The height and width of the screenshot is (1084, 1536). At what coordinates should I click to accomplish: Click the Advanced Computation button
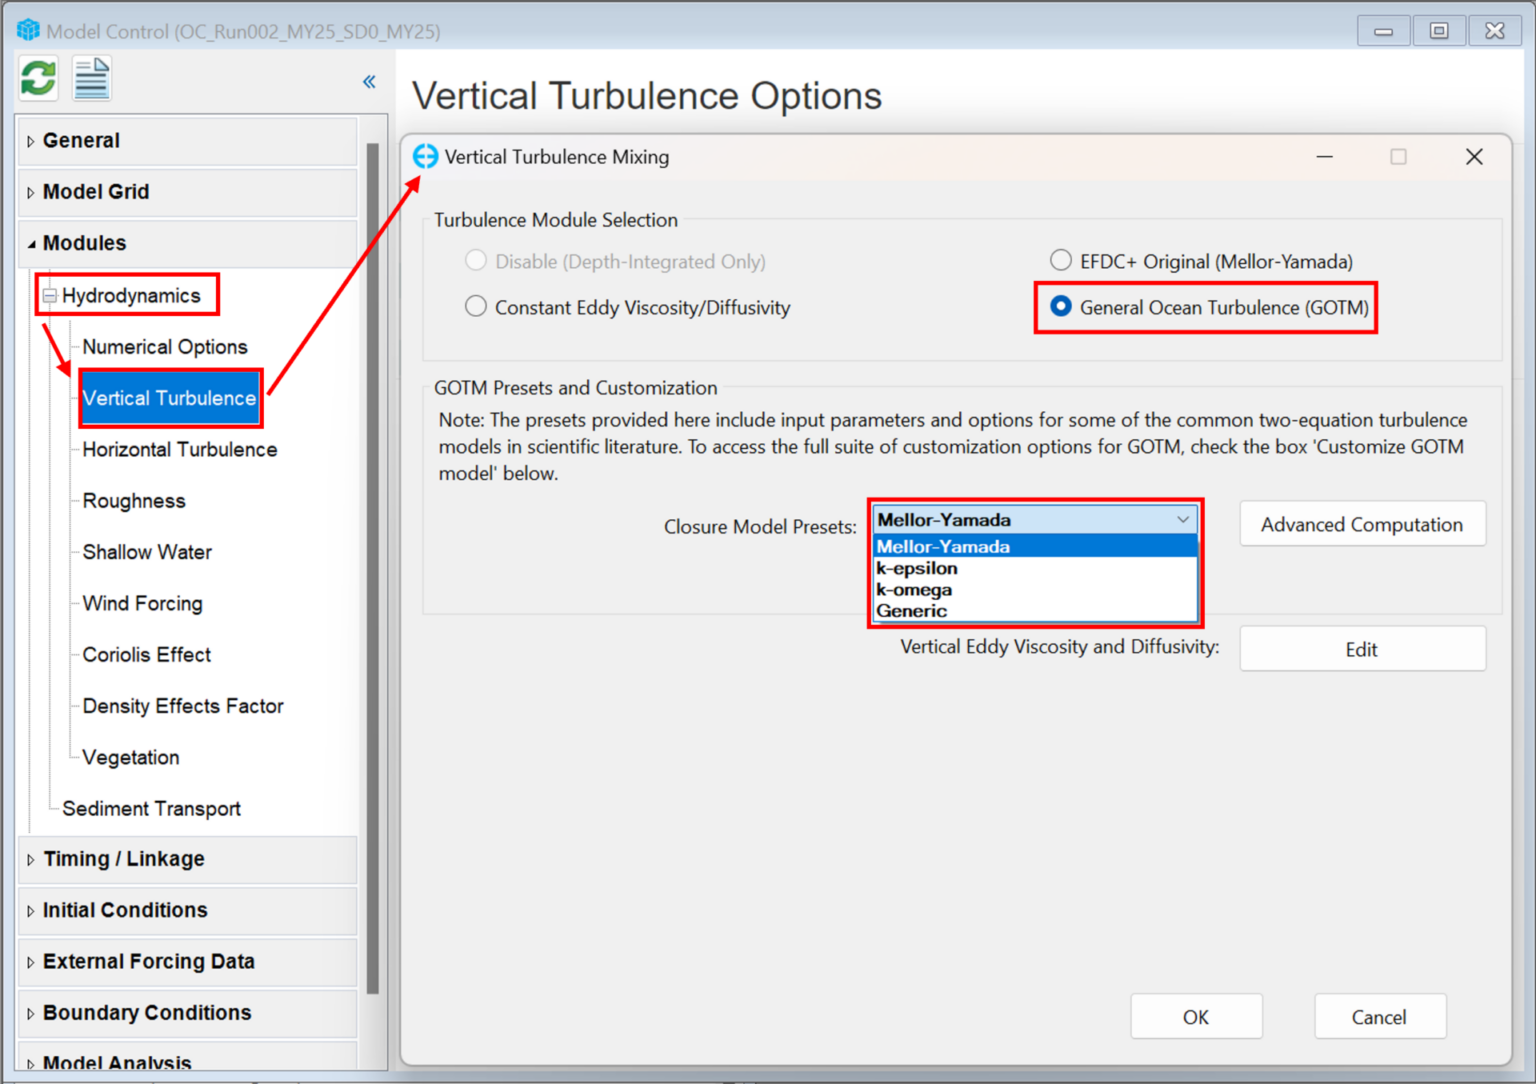(1362, 524)
